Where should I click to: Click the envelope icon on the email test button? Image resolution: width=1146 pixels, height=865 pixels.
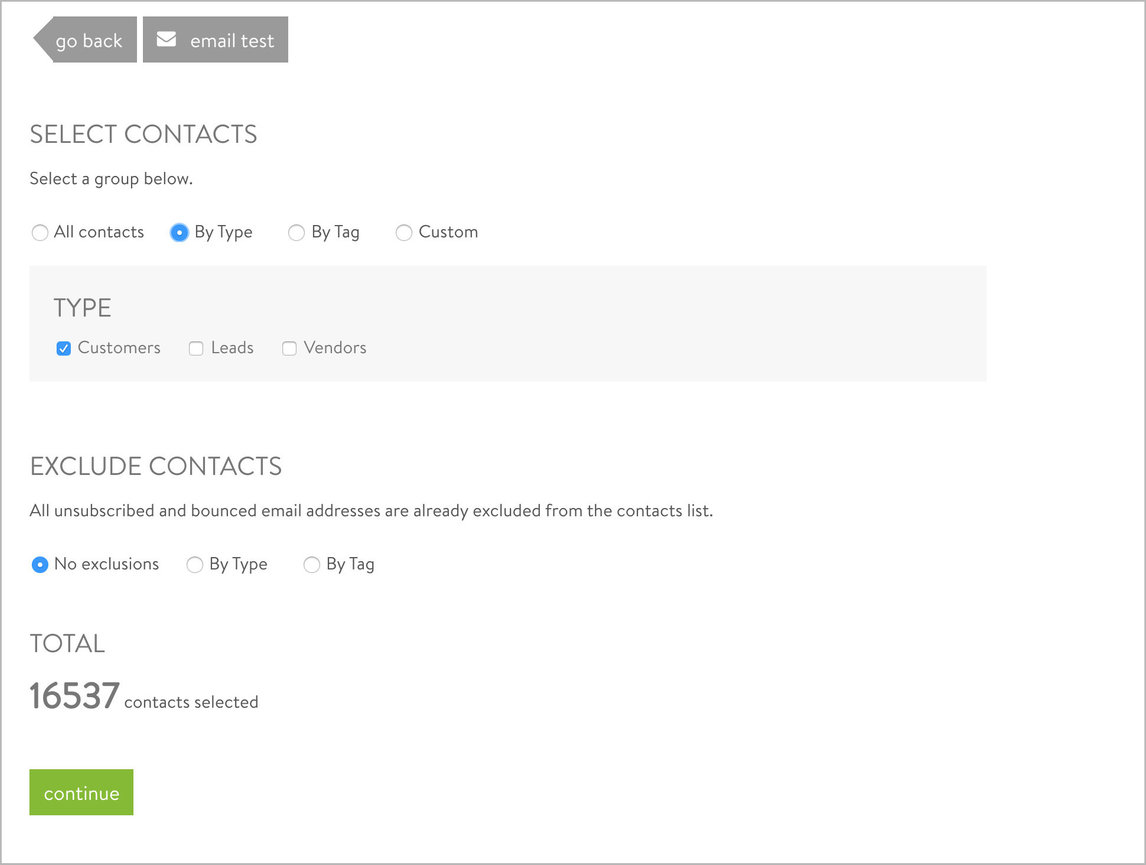point(166,39)
